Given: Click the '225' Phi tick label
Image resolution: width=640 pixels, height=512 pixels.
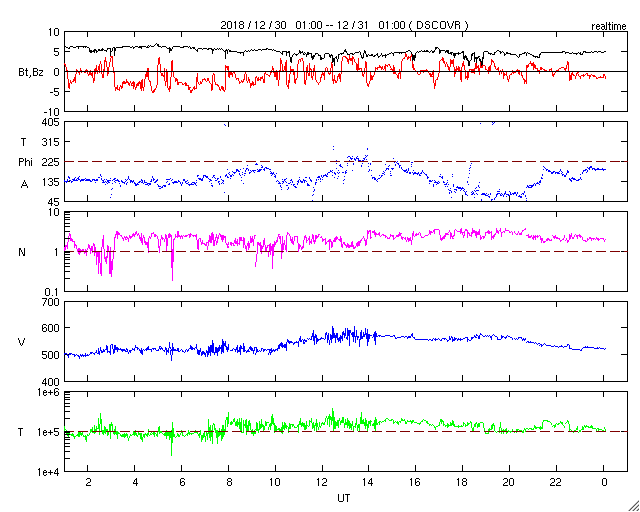Looking at the screenshot, I should point(52,163).
